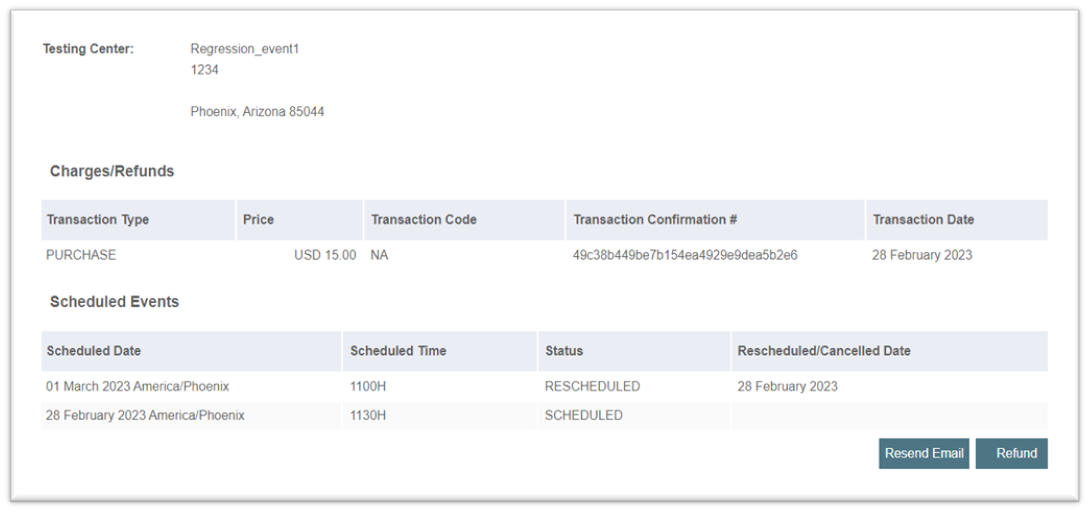1089x512 pixels.
Task: Select the 01 March 2023 scheduled event row
Action: point(138,386)
